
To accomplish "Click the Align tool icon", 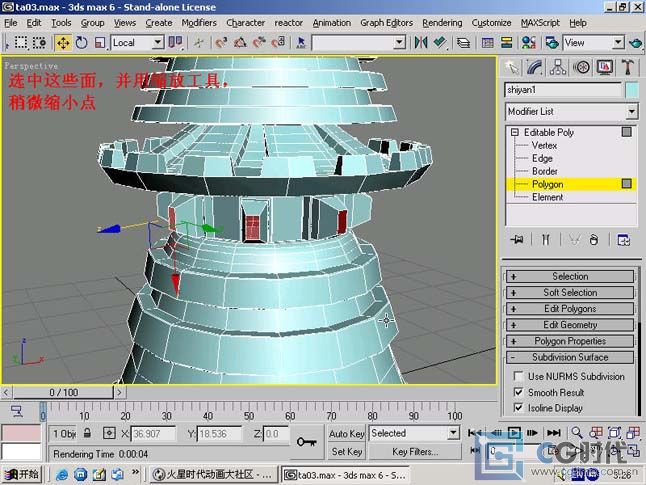I will (x=440, y=42).
